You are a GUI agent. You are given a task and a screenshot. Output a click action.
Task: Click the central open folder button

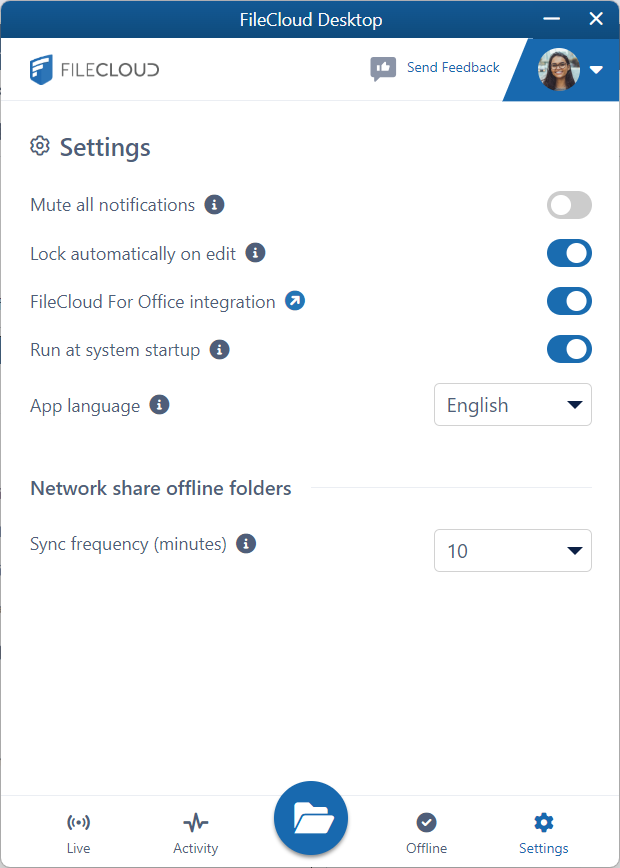[310, 819]
